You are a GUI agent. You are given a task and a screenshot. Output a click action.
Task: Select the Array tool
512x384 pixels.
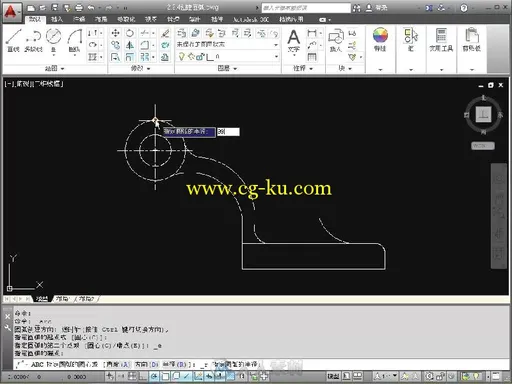tap(145, 57)
